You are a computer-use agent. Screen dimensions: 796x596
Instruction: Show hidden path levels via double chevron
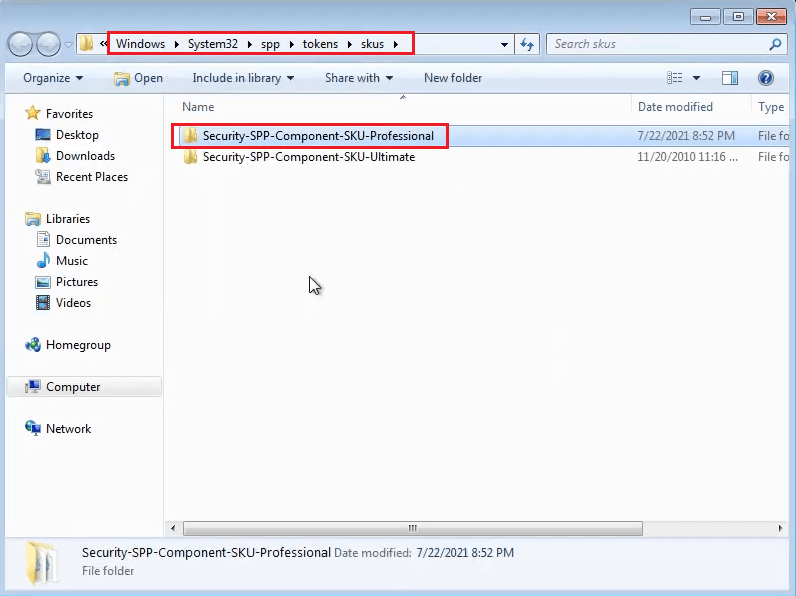point(104,44)
